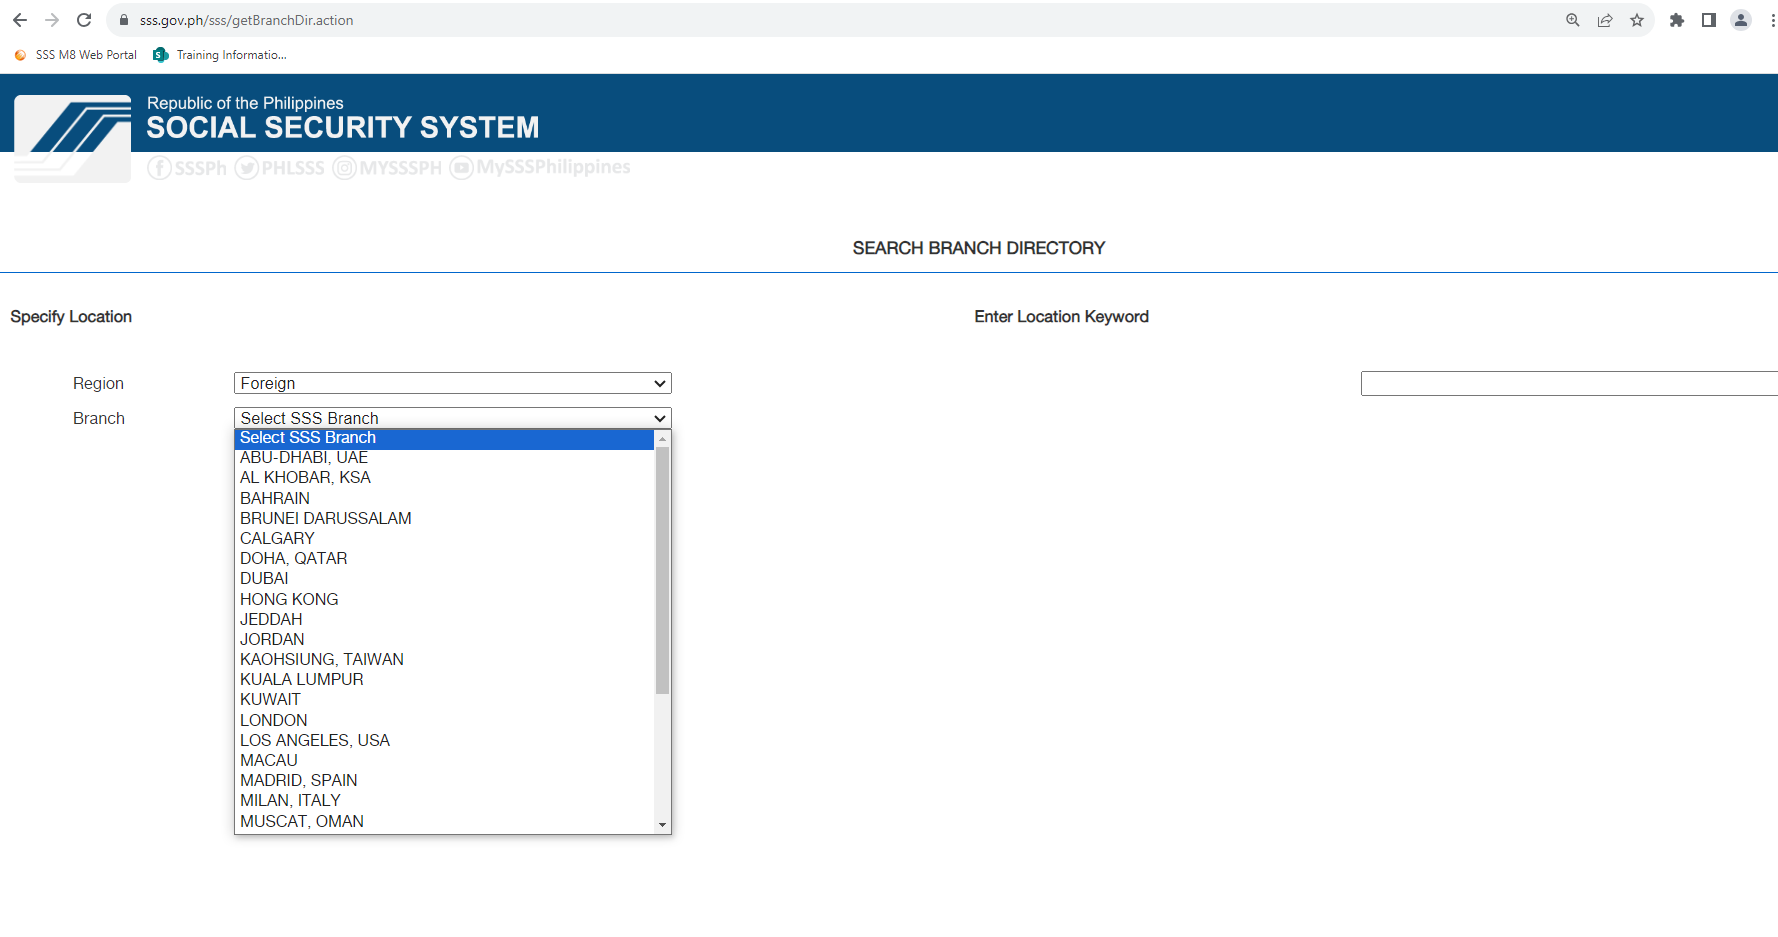The height and width of the screenshot is (937, 1778).
Task: Select ABU-DHABI, UAE branch option
Action: point(304,458)
